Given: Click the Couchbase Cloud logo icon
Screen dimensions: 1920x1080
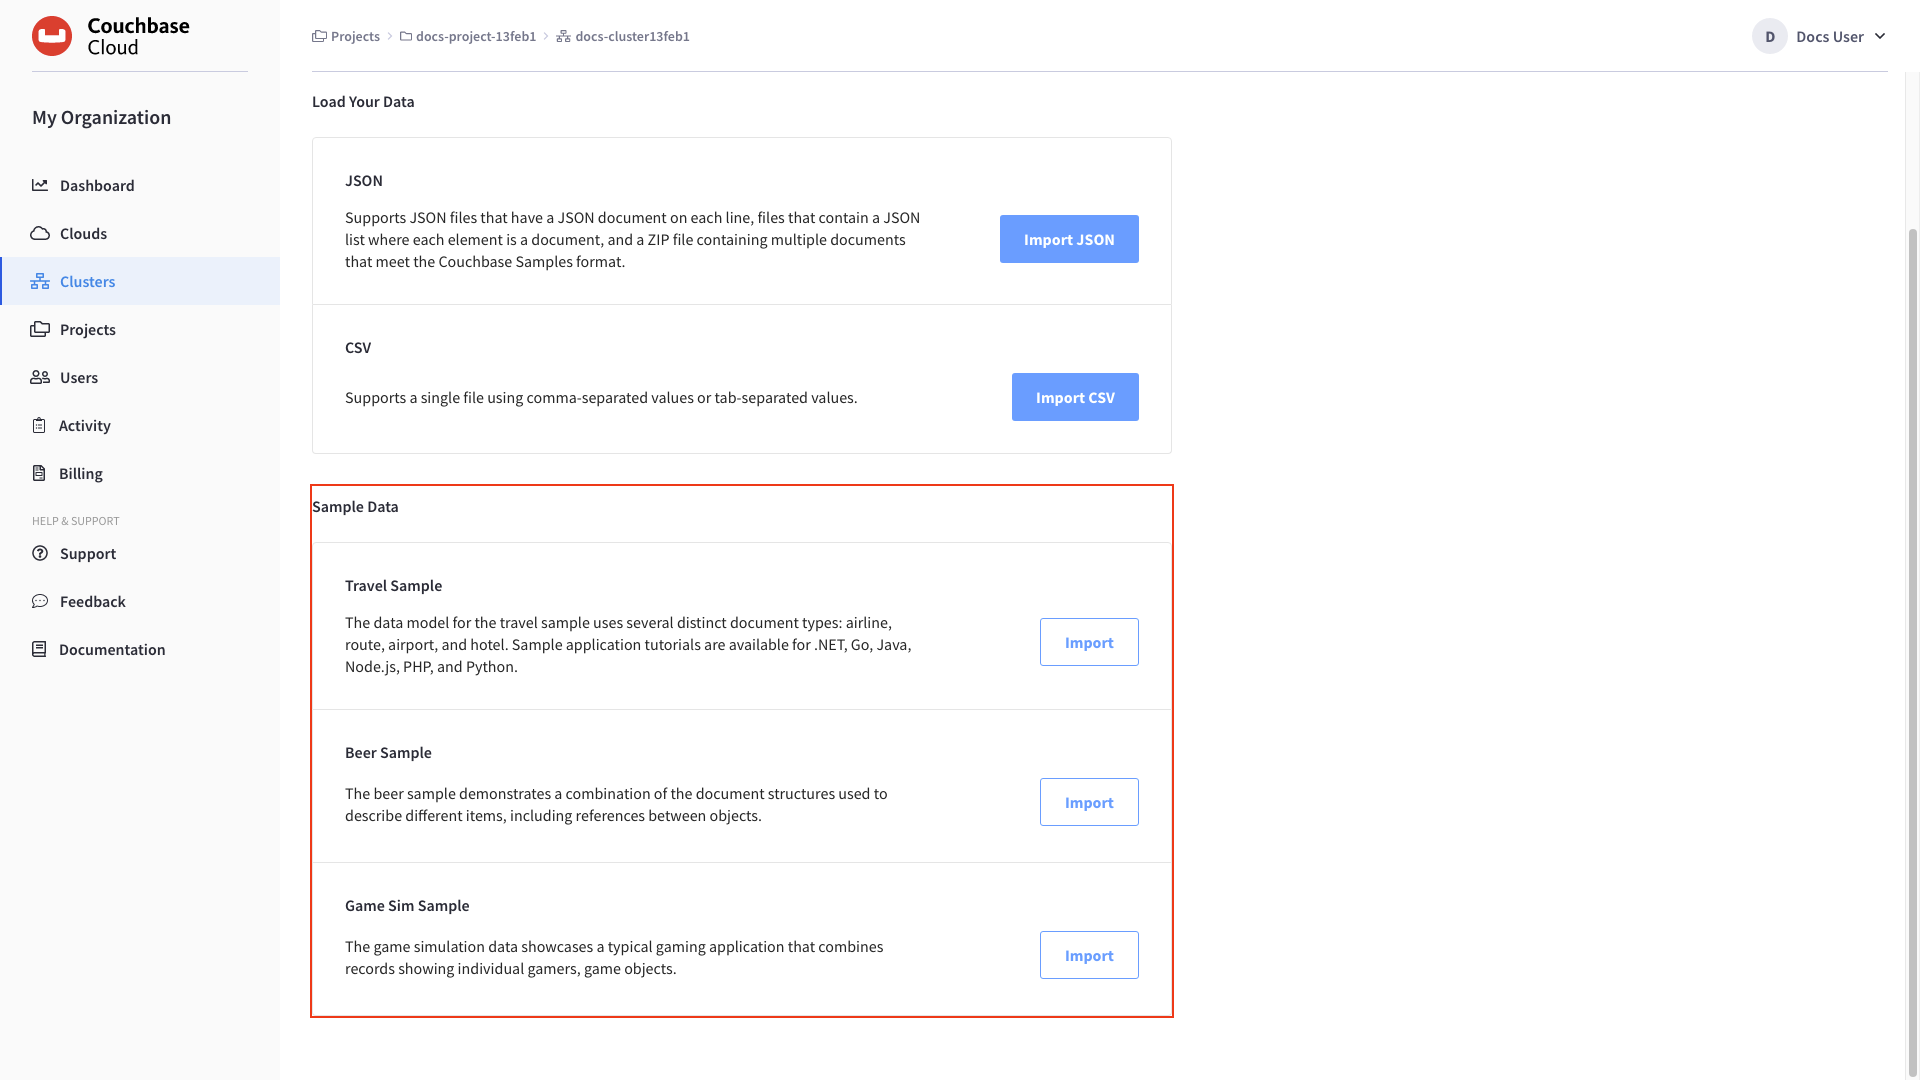Looking at the screenshot, I should tap(52, 36).
